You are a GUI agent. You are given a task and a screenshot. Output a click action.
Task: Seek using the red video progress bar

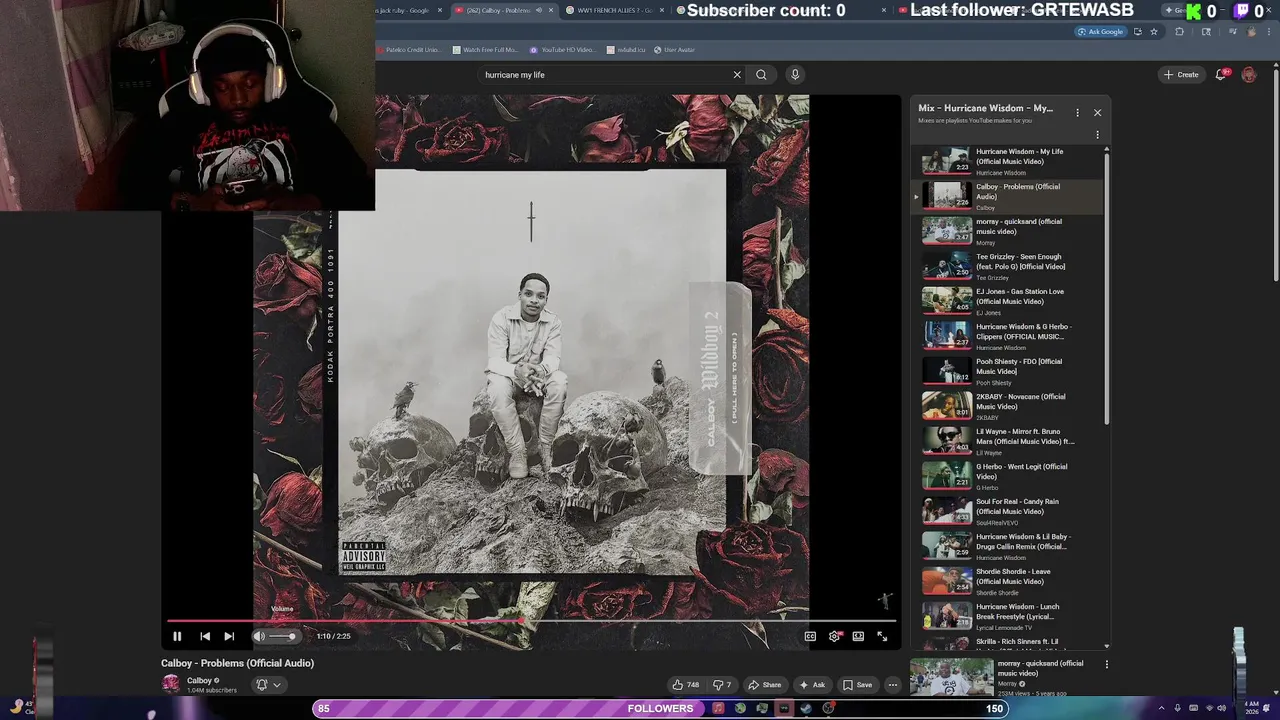531,621
